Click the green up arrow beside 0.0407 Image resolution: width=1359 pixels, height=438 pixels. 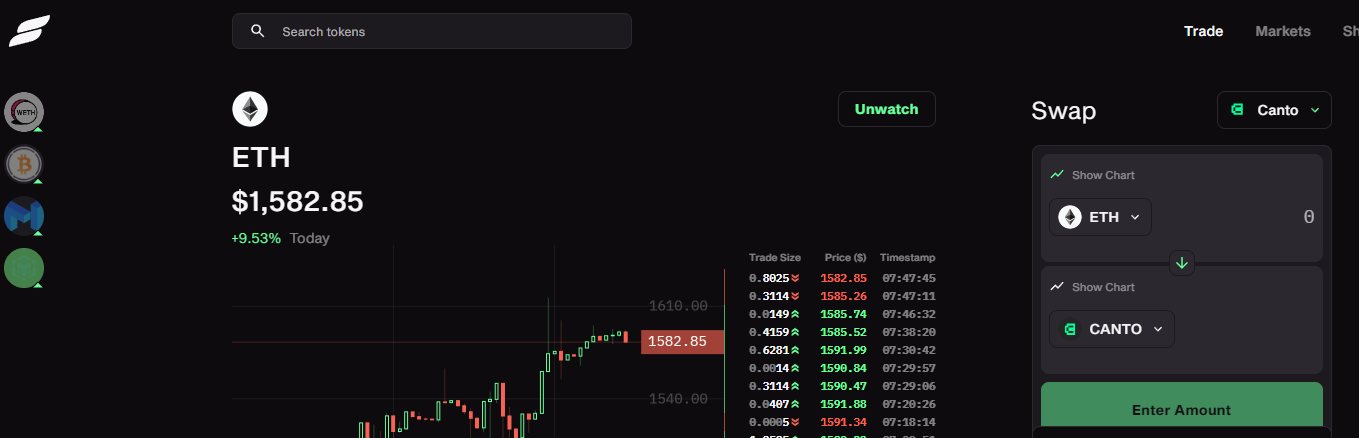click(795, 404)
